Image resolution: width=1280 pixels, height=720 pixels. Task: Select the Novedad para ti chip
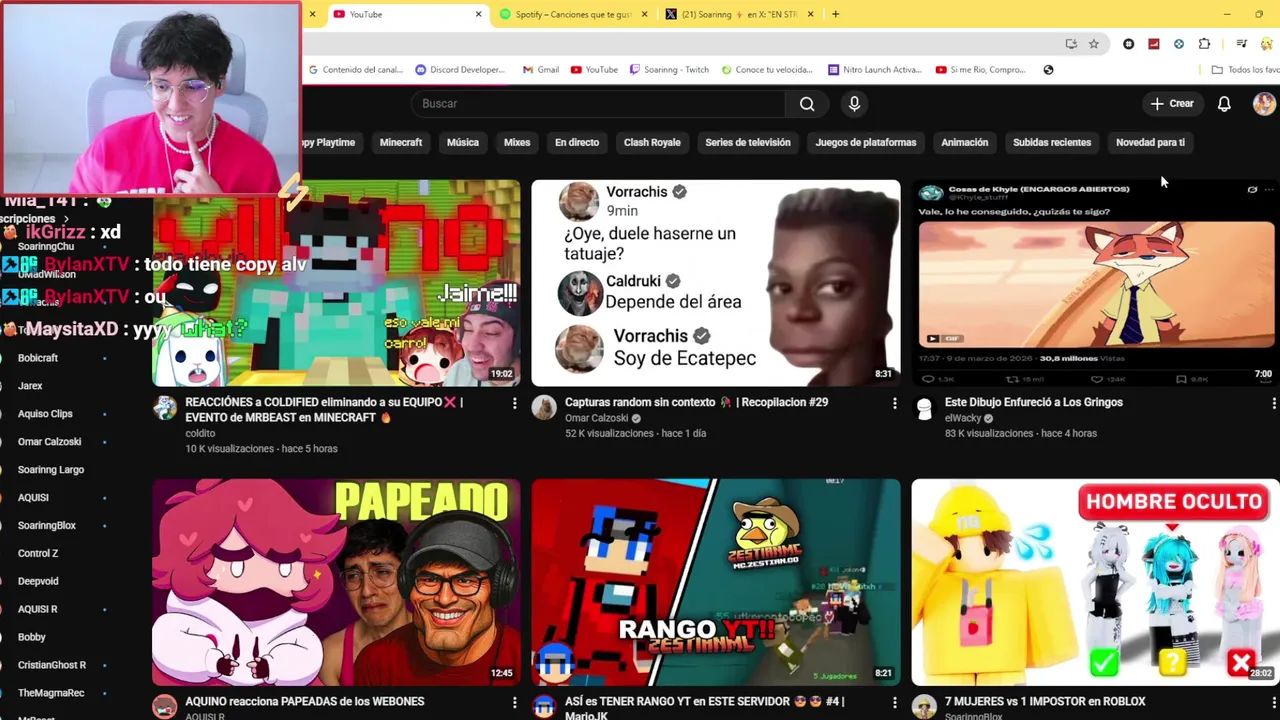point(1150,143)
